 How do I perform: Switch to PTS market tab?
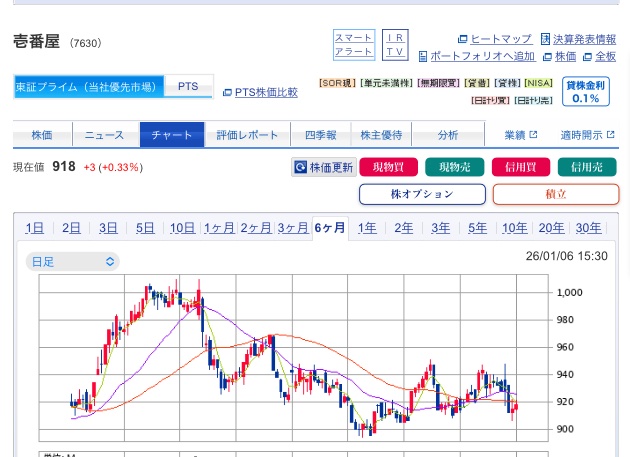[188, 86]
